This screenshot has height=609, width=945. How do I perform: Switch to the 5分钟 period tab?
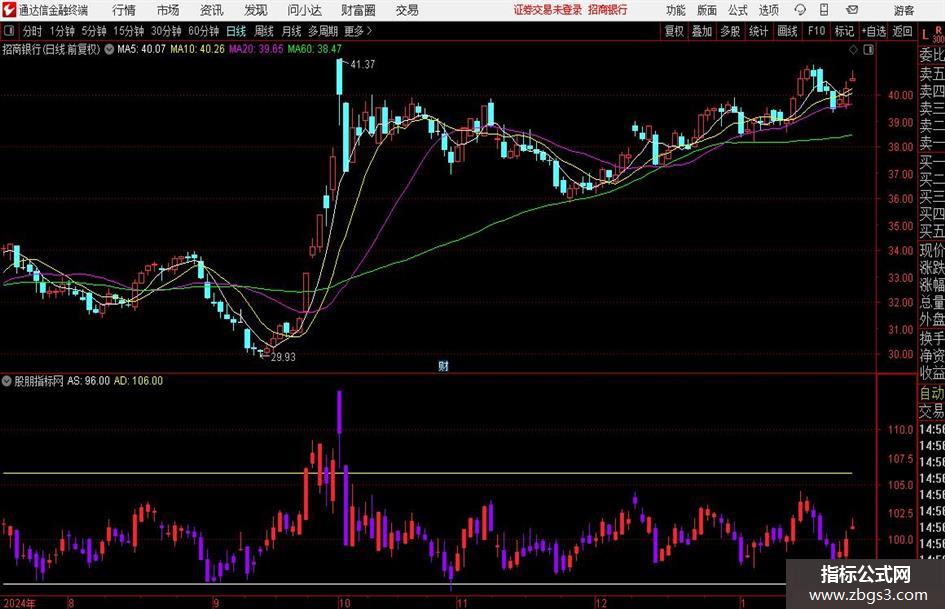coord(94,31)
